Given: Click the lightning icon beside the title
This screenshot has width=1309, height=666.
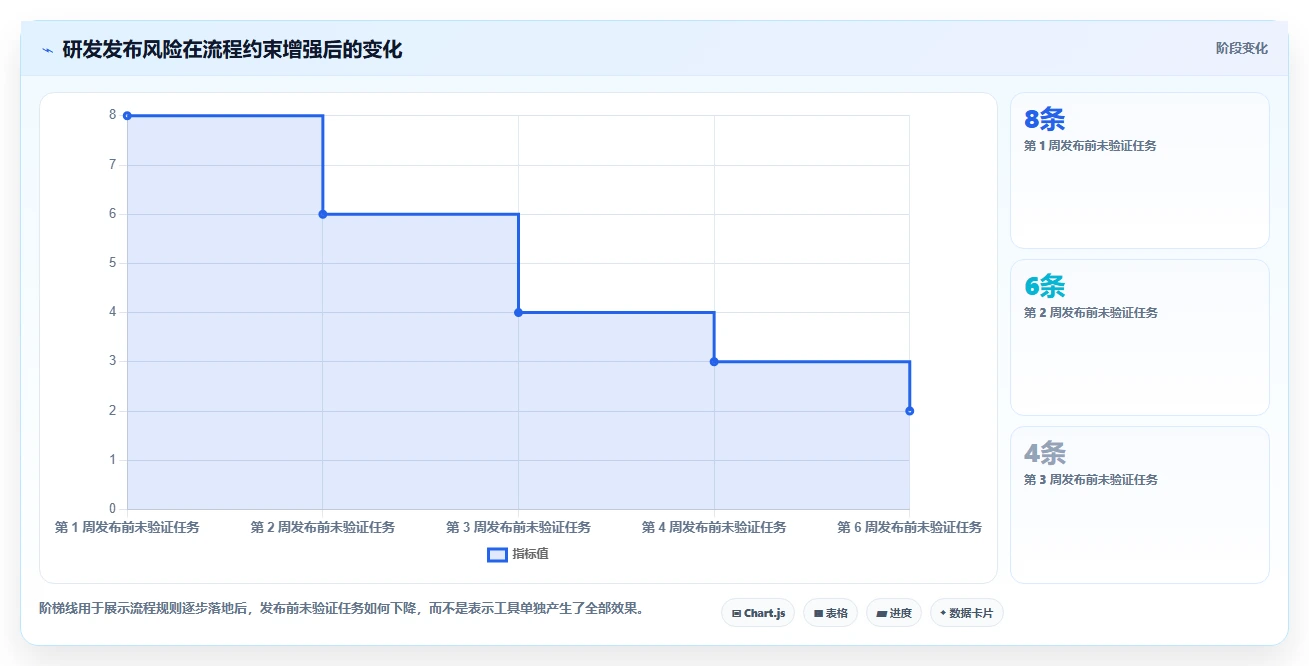Looking at the screenshot, I should click(47, 49).
